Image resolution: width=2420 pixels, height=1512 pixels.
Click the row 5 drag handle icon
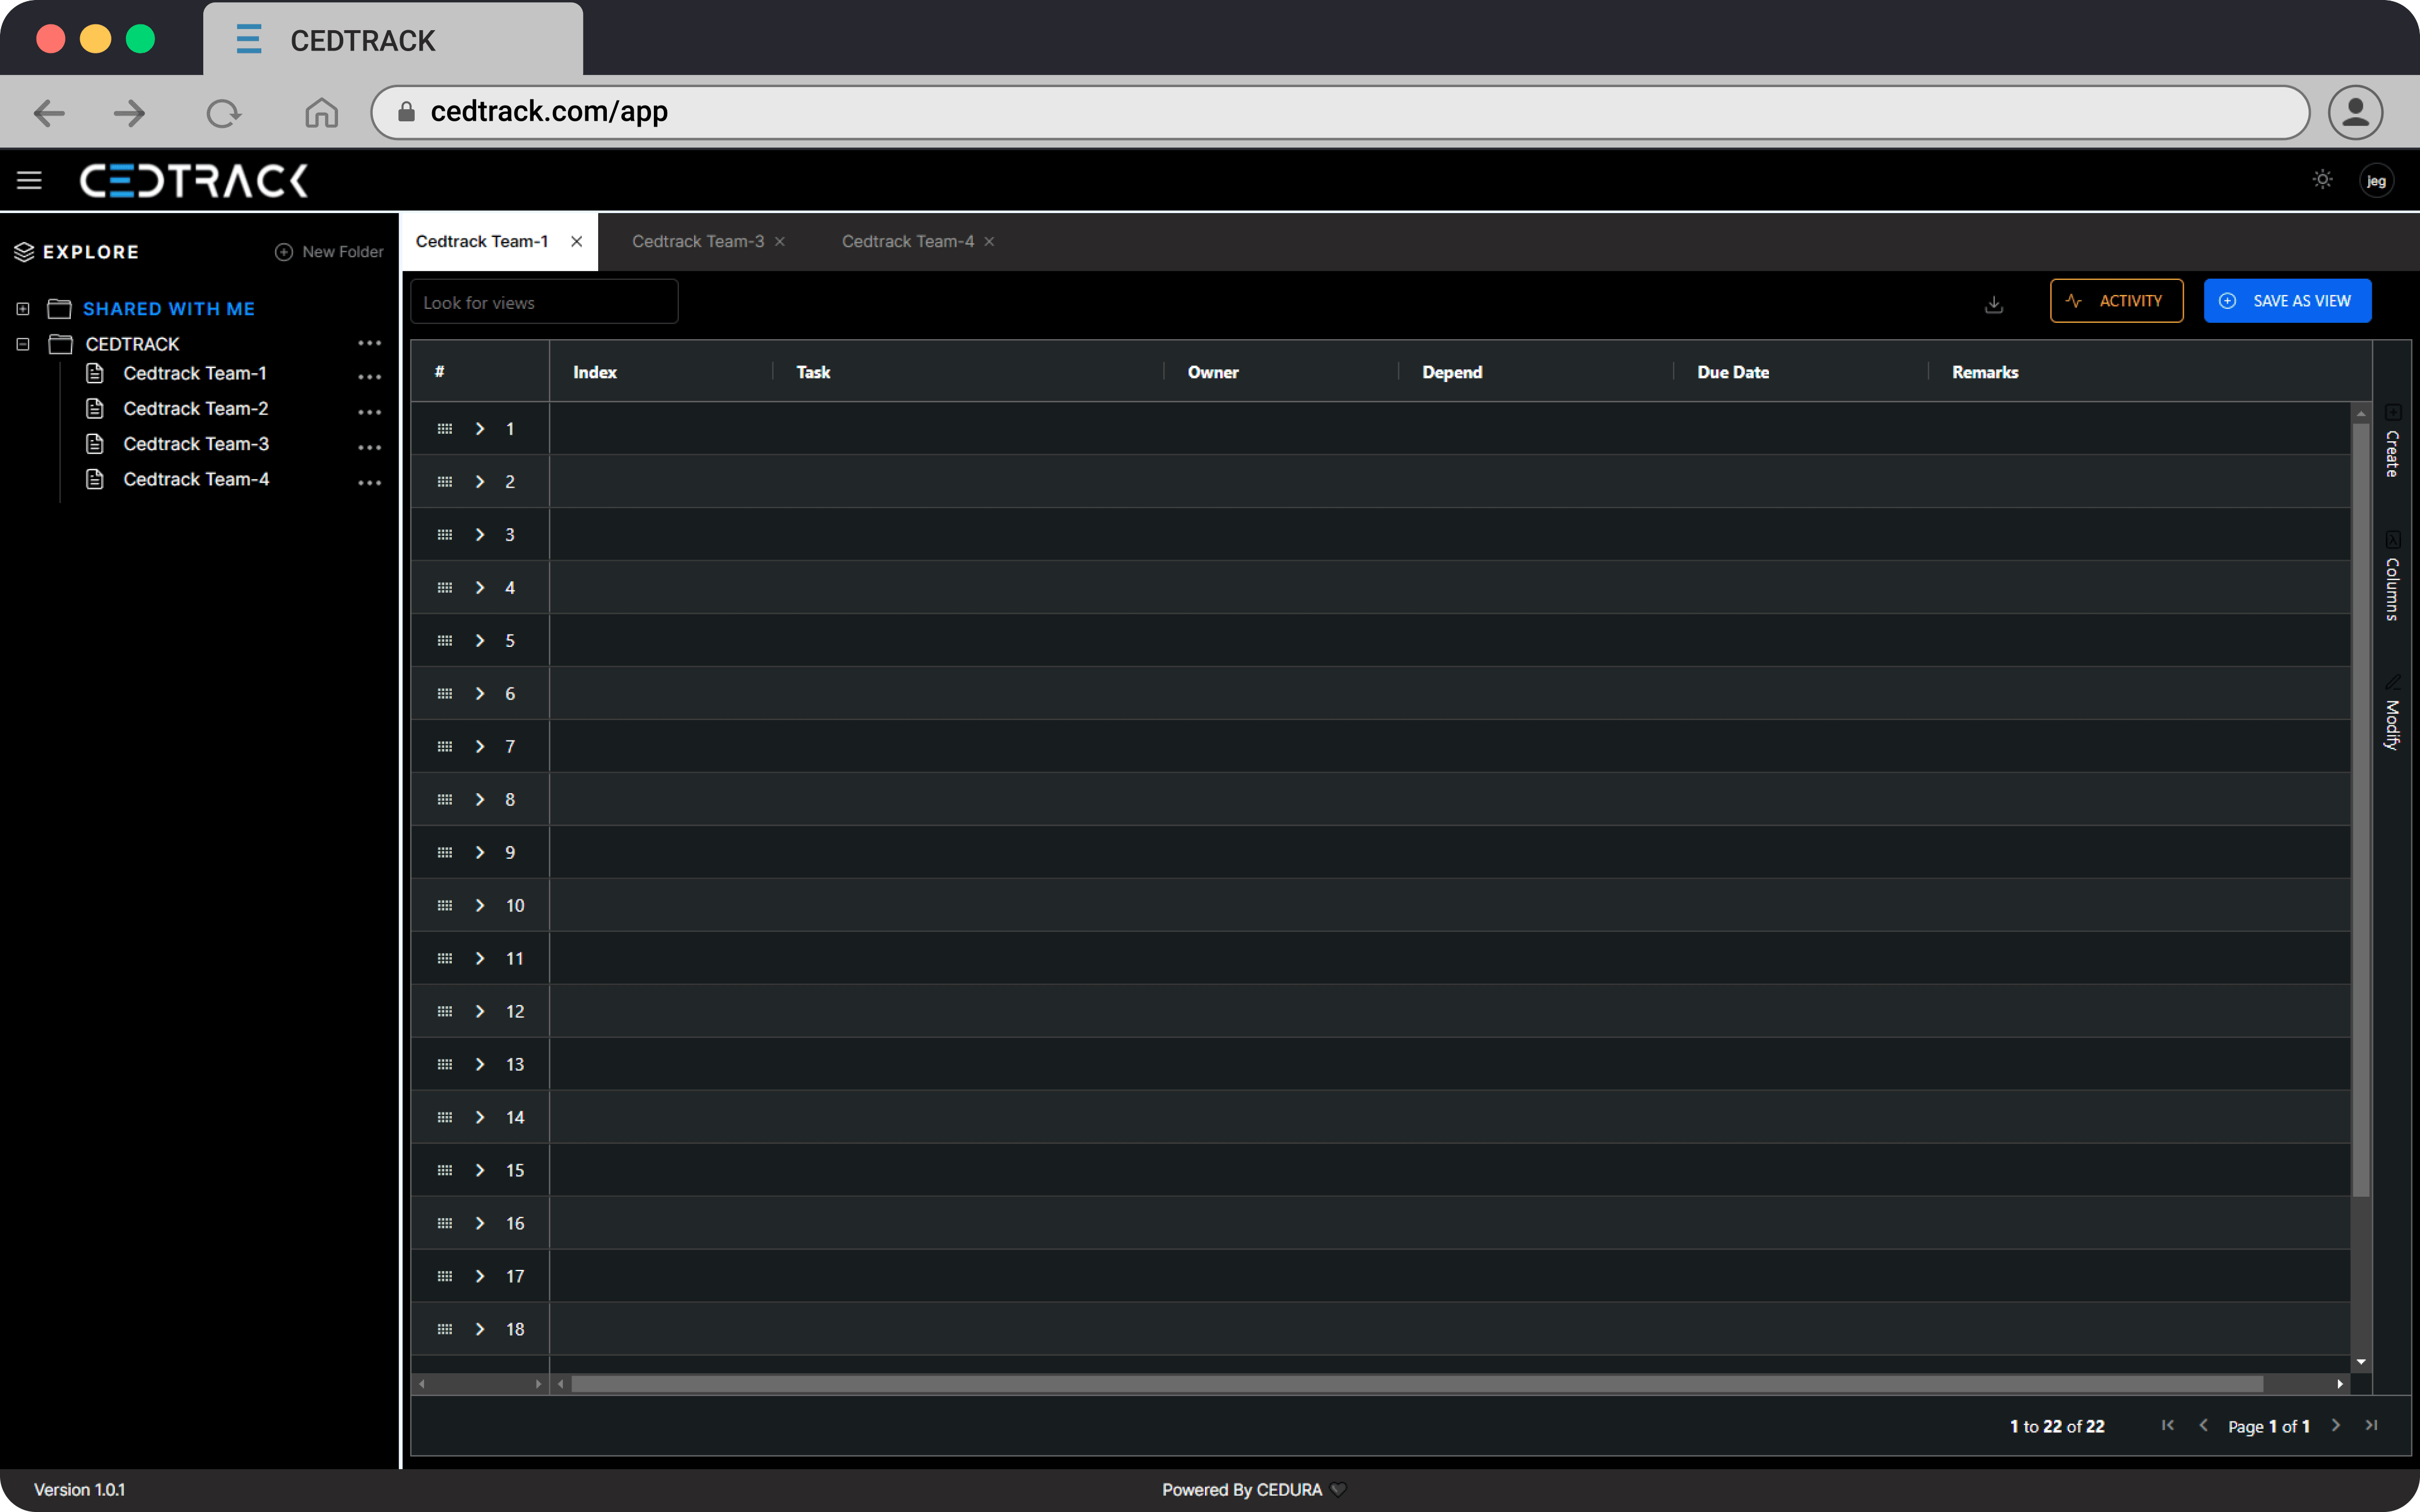pos(445,641)
